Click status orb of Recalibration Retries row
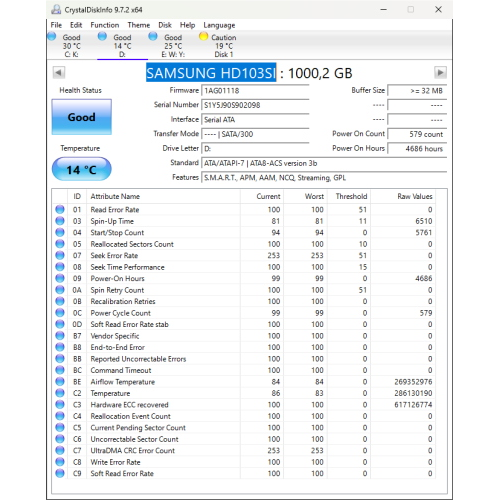The image size is (500, 500). pos(60,301)
